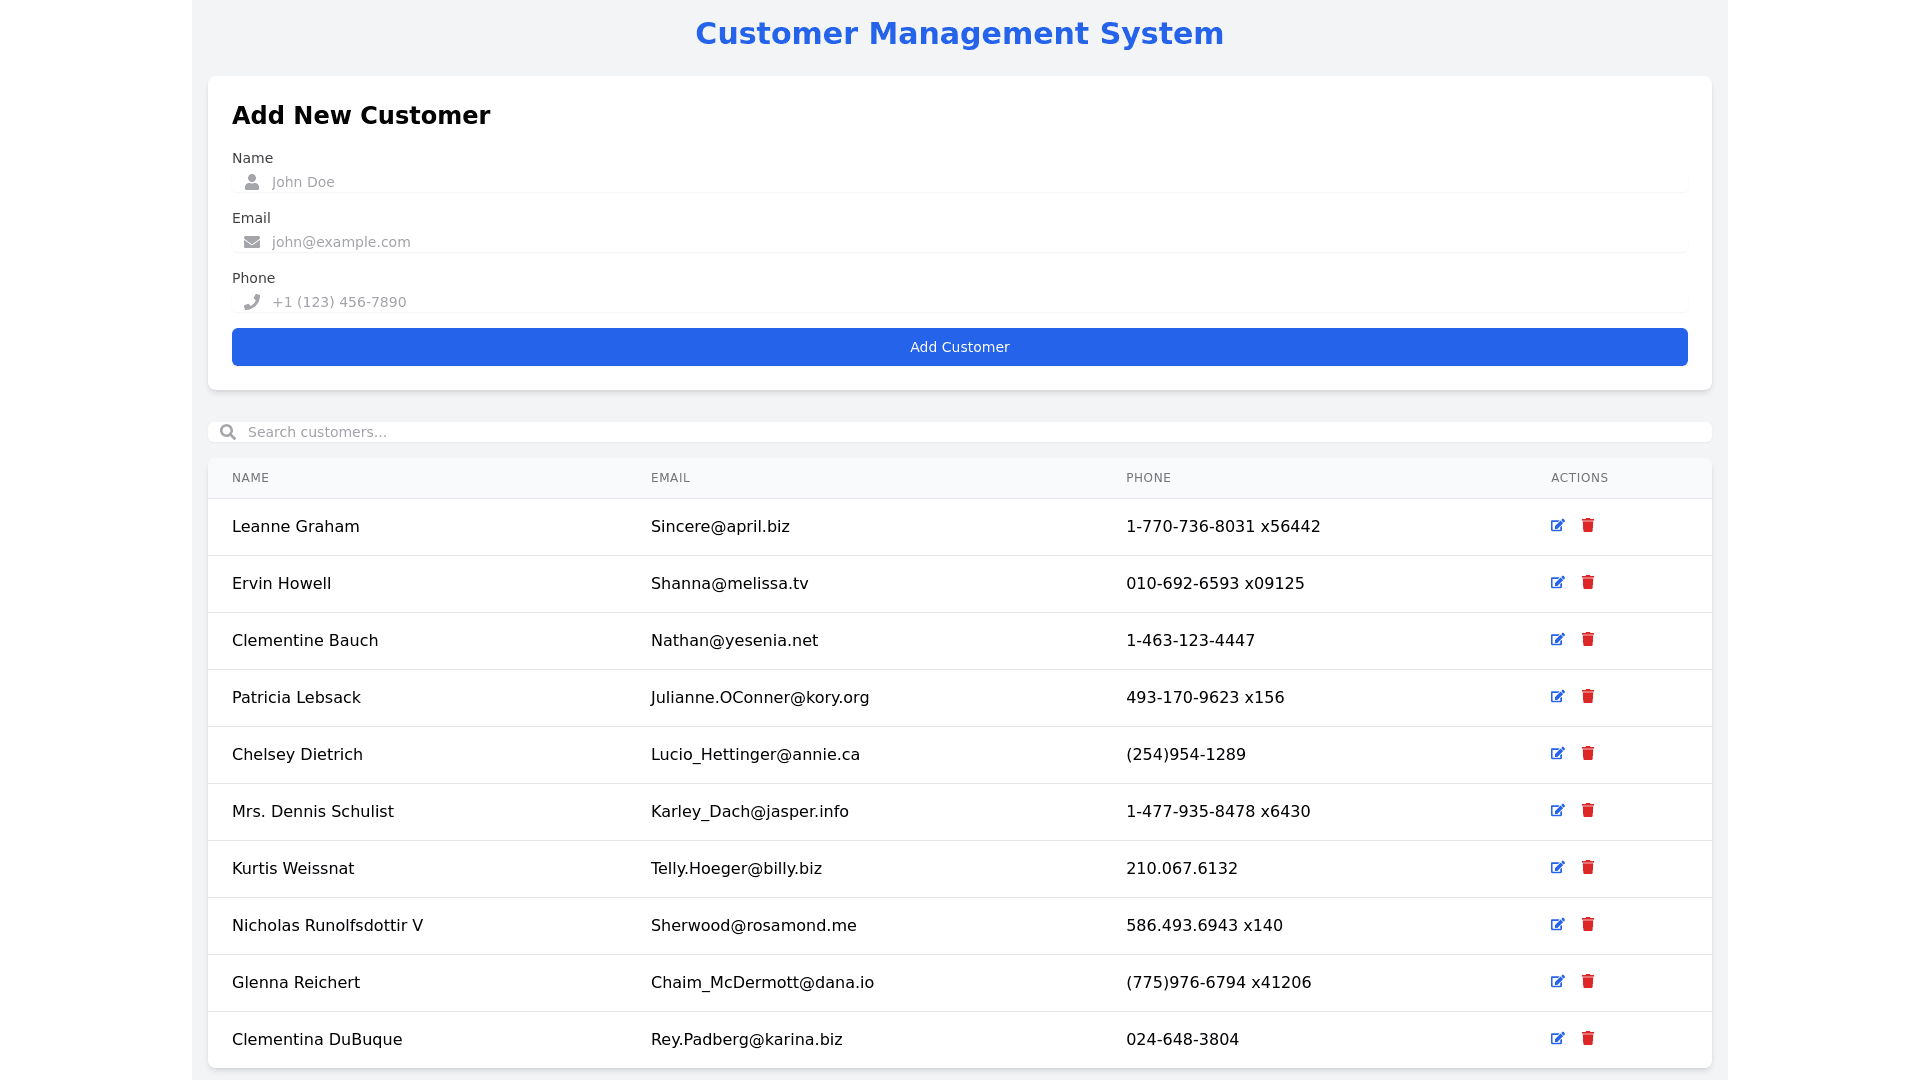This screenshot has height=1080, width=1920.
Task: Edit Leanne Graham's customer record
Action: click(x=1557, y=526)
